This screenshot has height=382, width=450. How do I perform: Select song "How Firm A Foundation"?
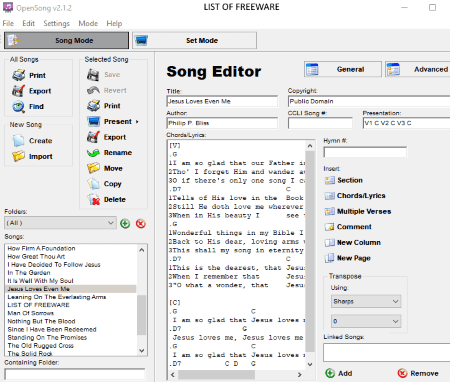click(x=41, y=248)
